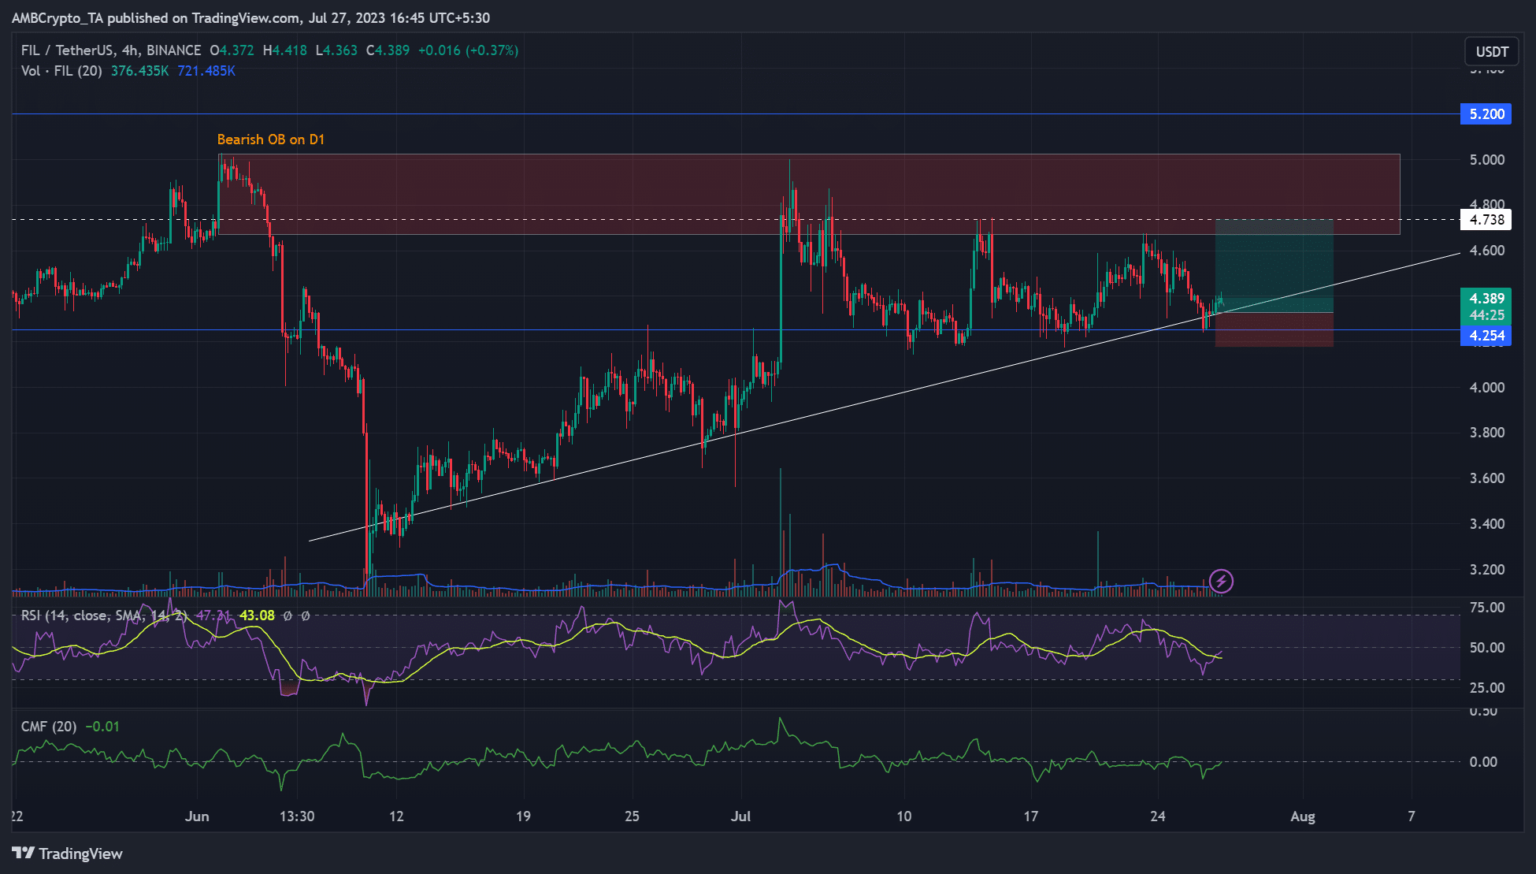The image size is (1536, 874).
Task: Select the green 4.389 current price label
Action: click(x=1486, y=298)
